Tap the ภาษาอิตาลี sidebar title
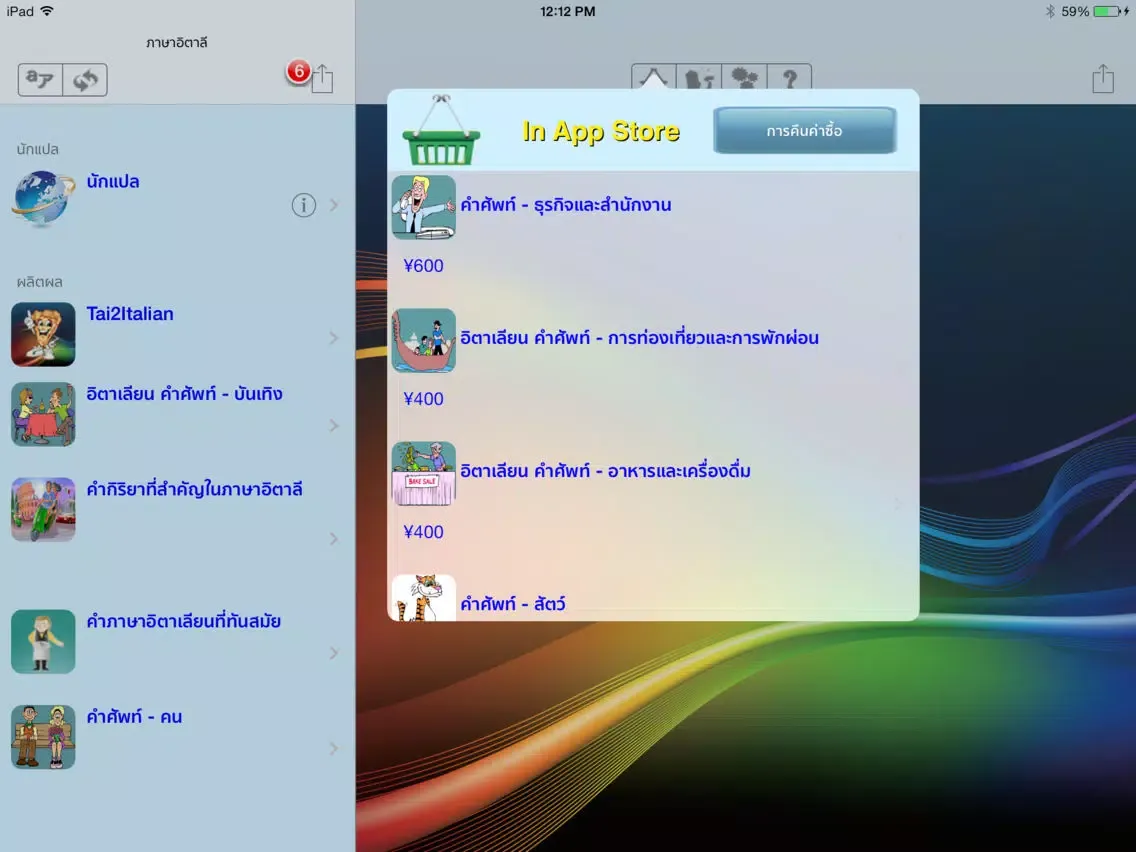 click(177, 43)
